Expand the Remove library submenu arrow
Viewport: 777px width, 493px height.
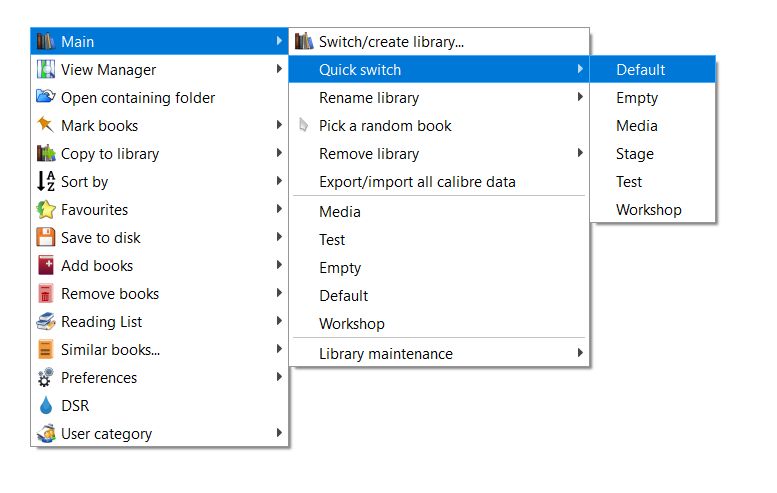pos(580,154)
